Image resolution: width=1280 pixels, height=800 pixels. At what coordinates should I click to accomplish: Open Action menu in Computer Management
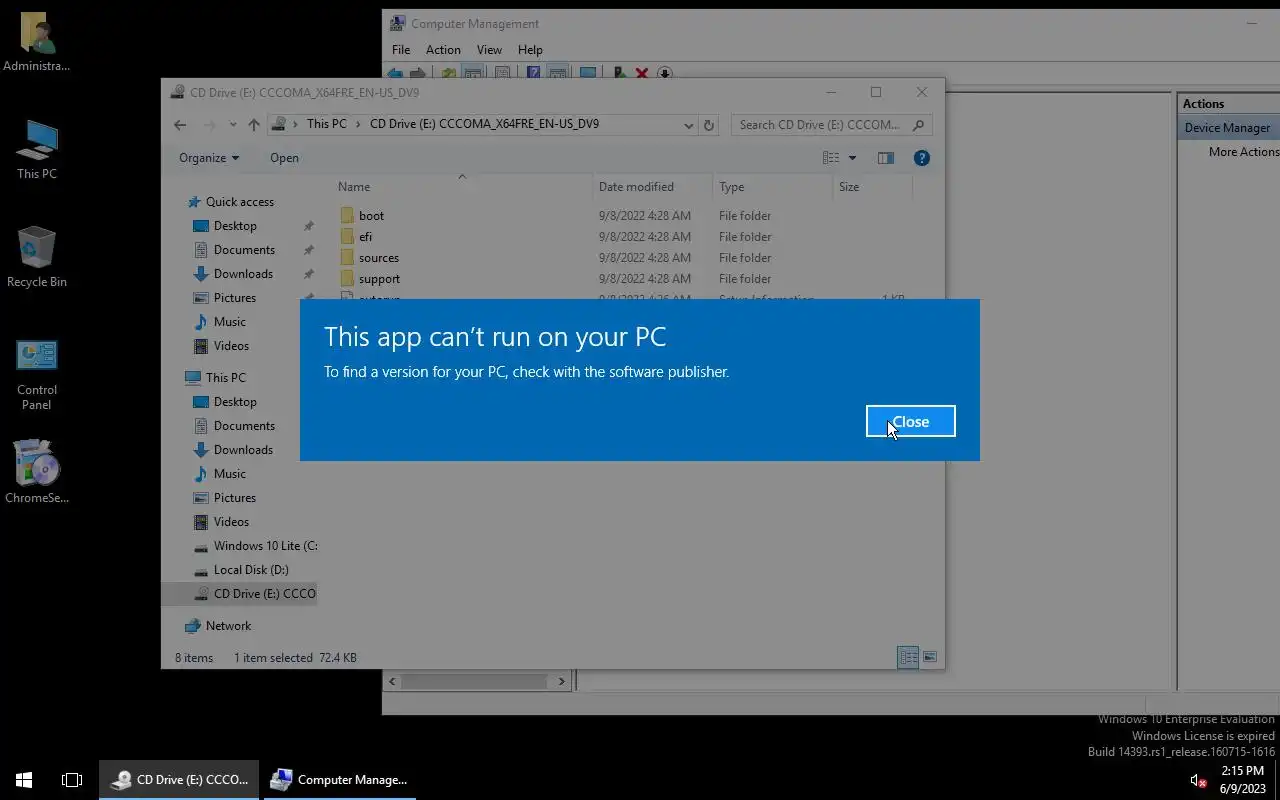pos(443,49)
